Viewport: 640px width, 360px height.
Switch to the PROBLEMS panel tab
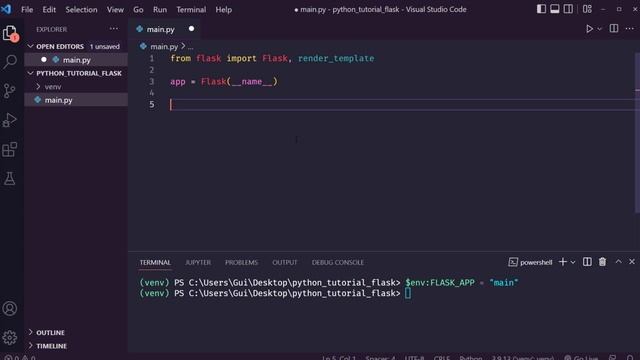(x=241, y=262)
